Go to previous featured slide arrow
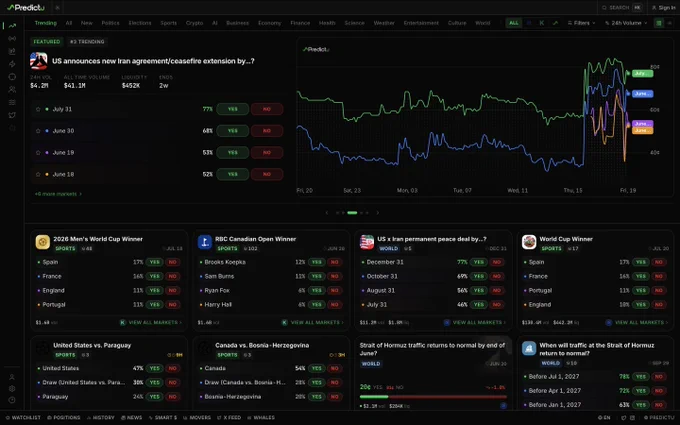Screen dimensions: 680x425 pyautogui.click(x=327, y=213)
